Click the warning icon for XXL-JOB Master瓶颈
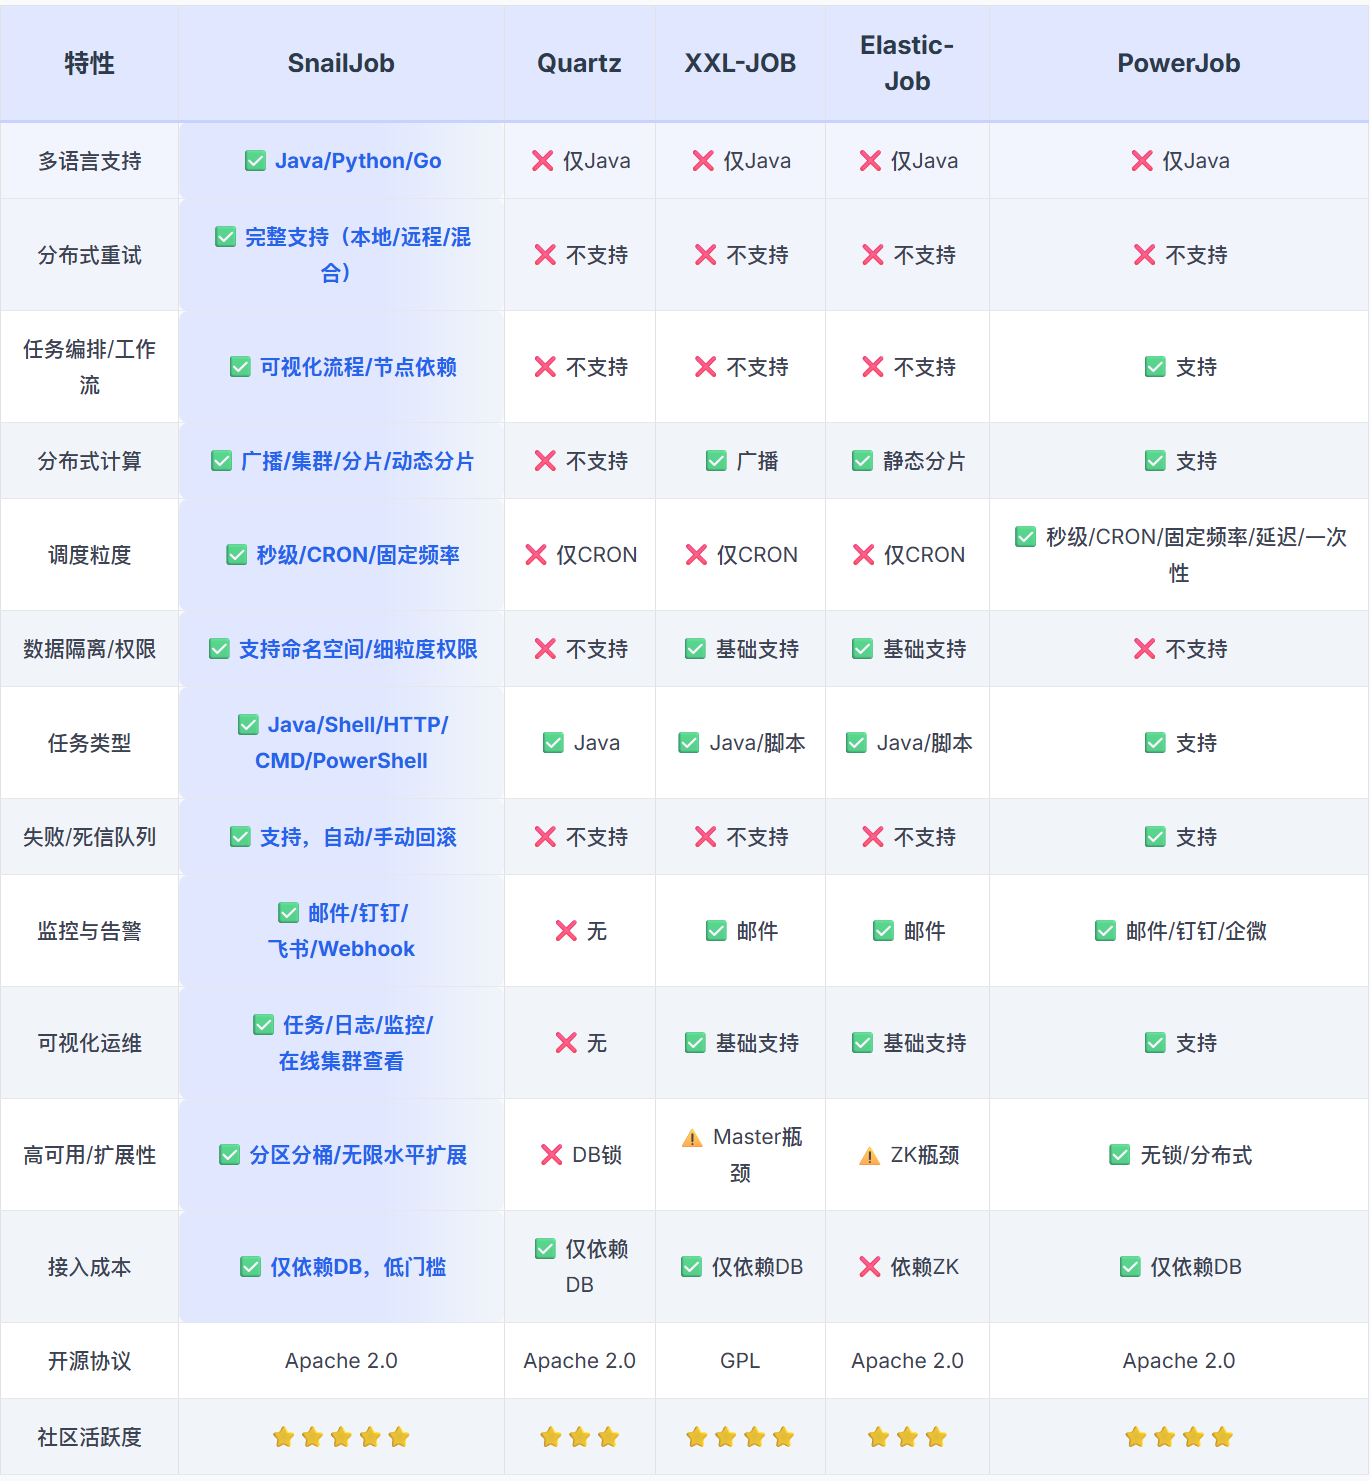The width and height of the screenshot is (1371, 1481). (690, 1137)
